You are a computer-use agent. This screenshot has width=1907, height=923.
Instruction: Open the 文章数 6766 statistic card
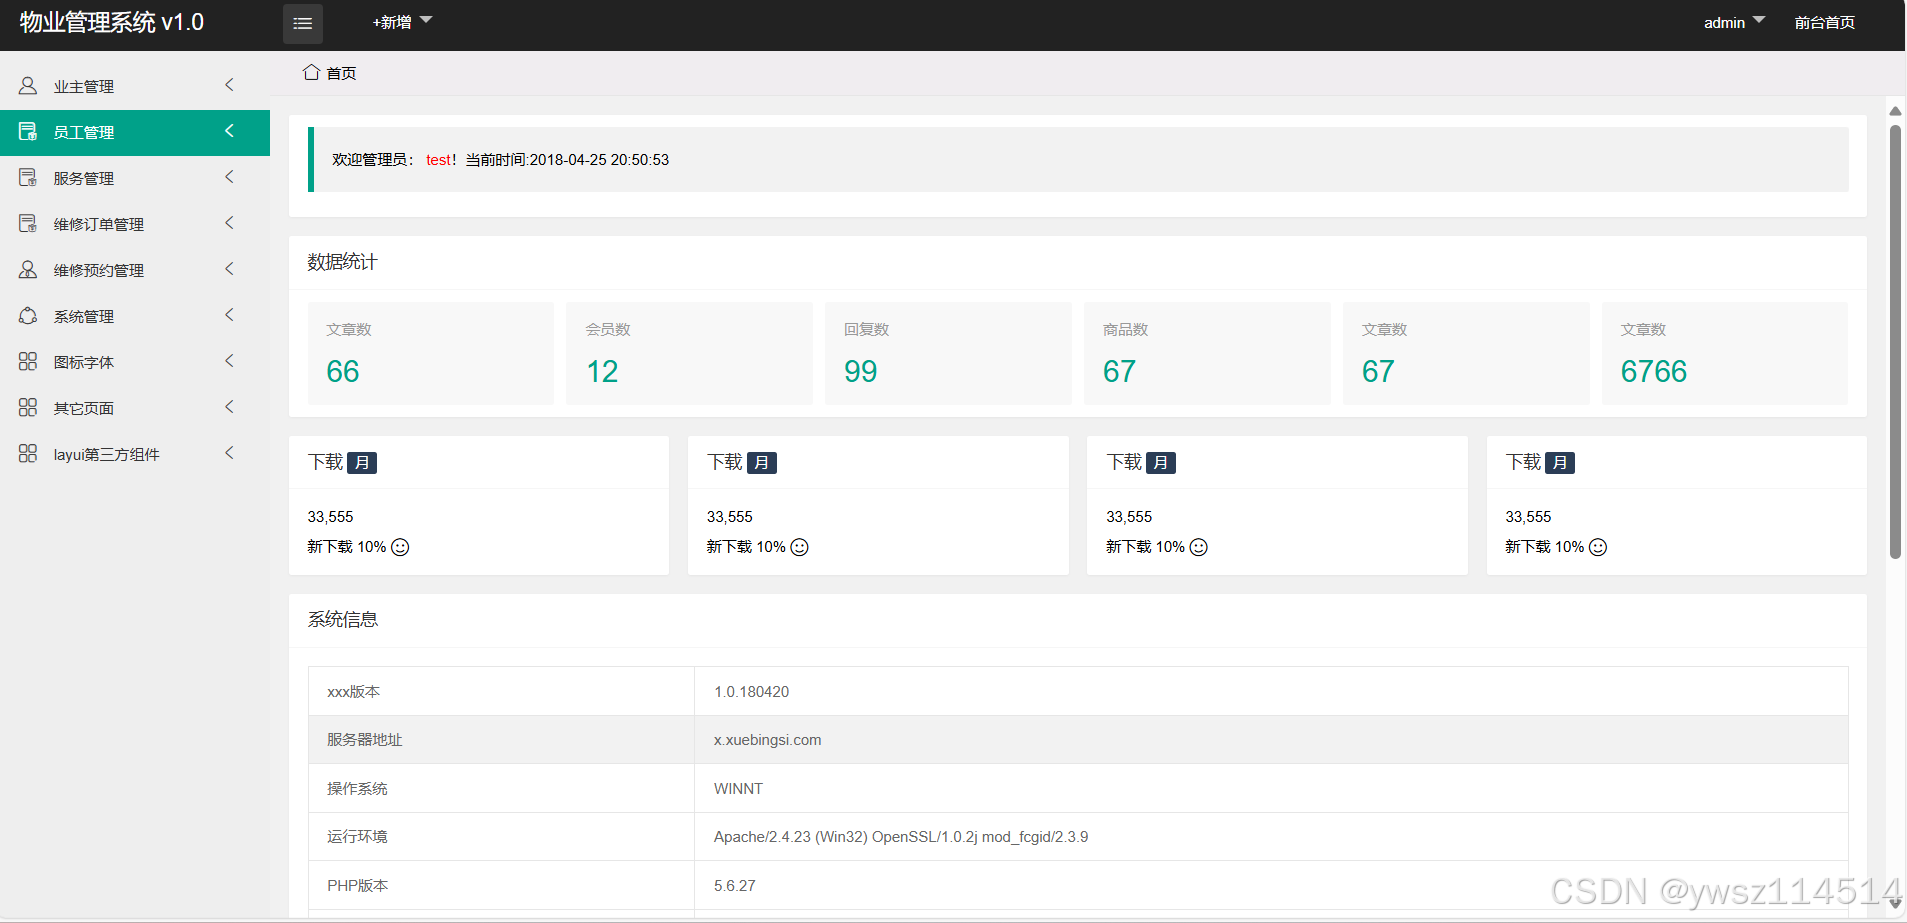[1725, 353]
